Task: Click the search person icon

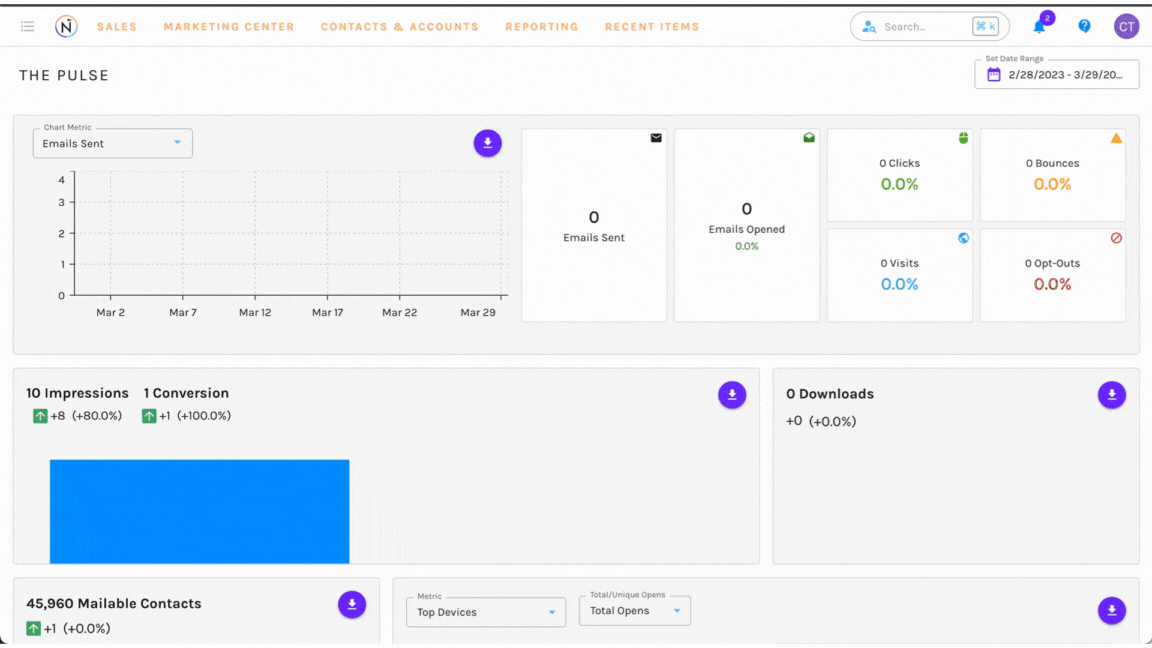Action: [x=869, y=26]
